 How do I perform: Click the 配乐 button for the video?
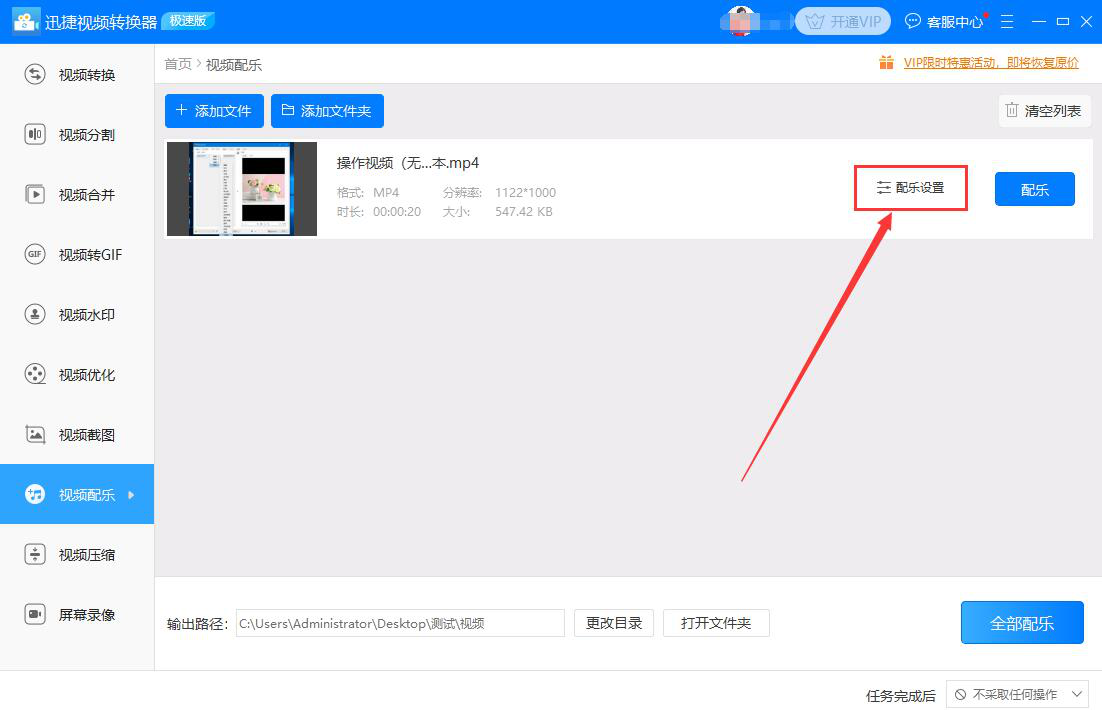click(x=1035, y=189)
